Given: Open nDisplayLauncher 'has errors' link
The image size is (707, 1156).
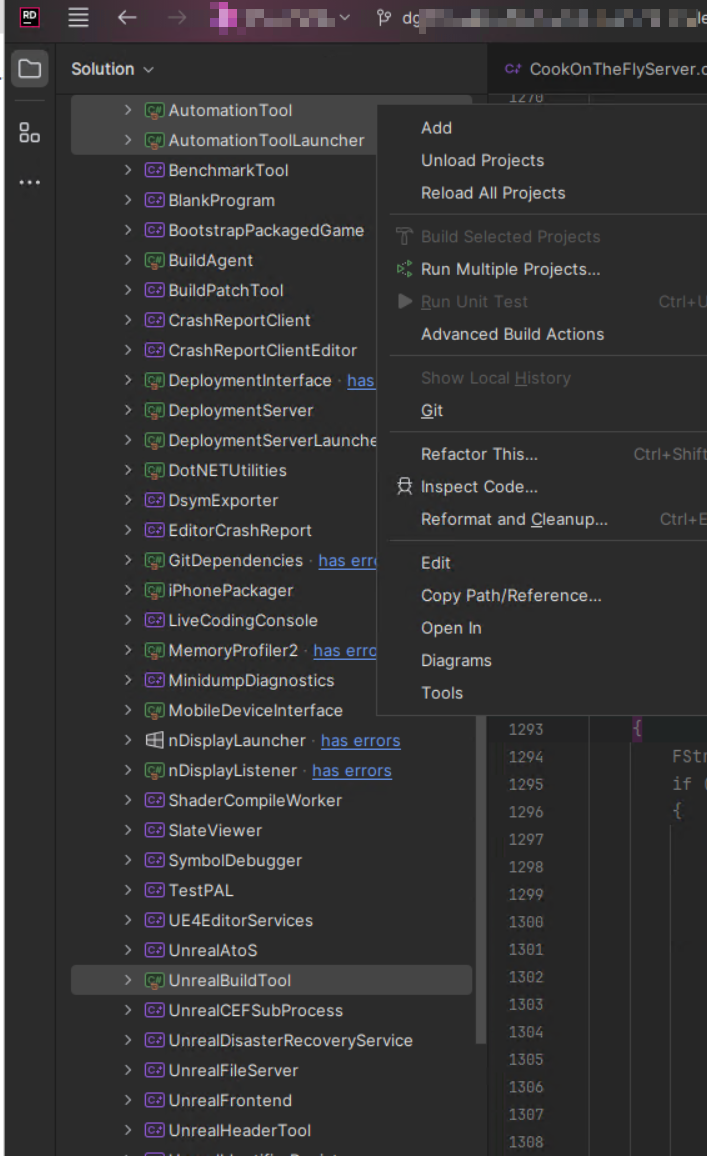Looking at the screenshot, I should 361,740.
